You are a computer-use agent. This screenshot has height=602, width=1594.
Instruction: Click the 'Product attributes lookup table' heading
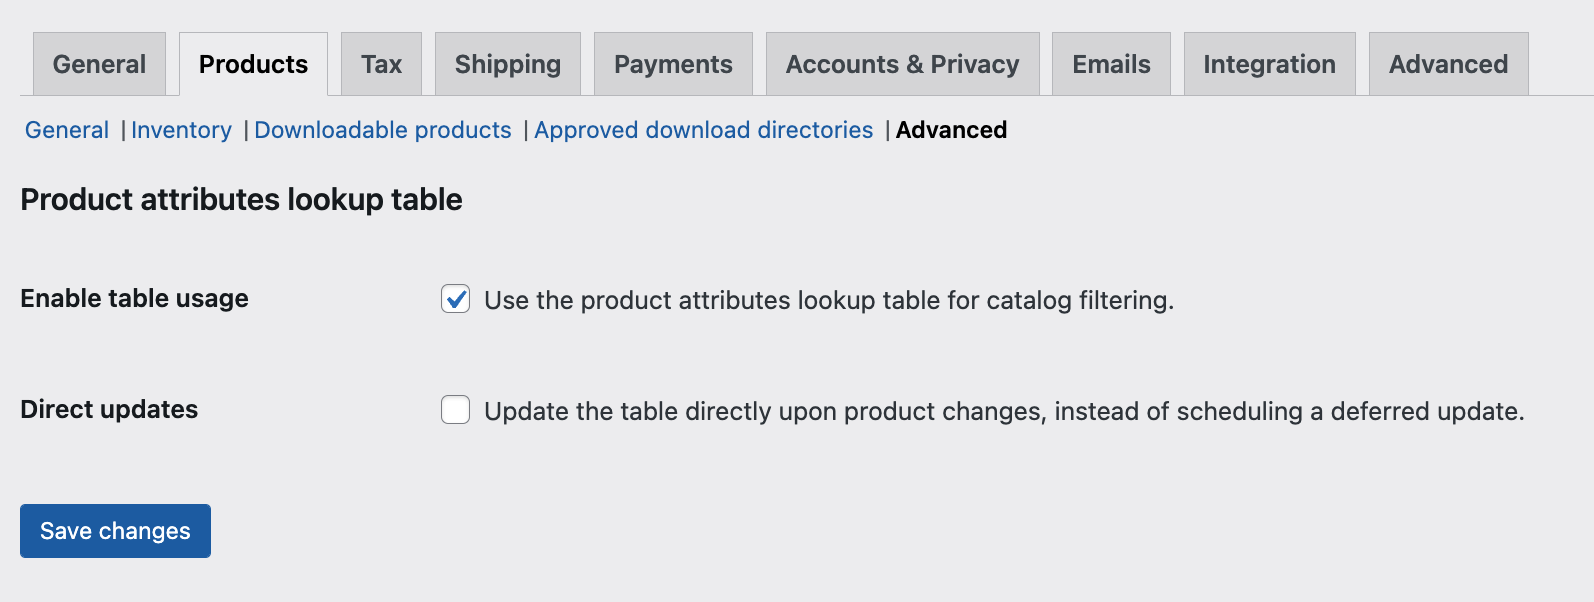(241, 200)
